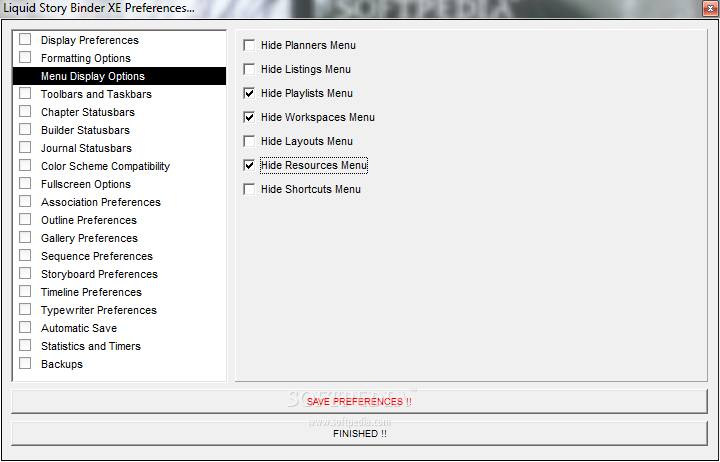
Task: Click the box next to Automatic Save
Action: (25, 327)
